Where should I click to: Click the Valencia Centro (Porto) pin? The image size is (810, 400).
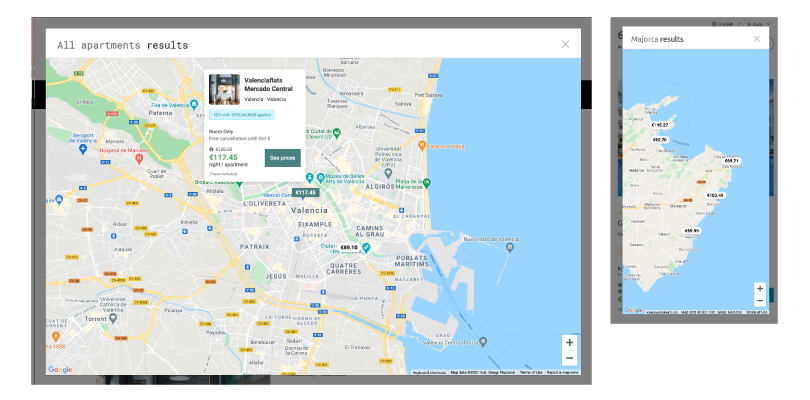pos(483,342)
